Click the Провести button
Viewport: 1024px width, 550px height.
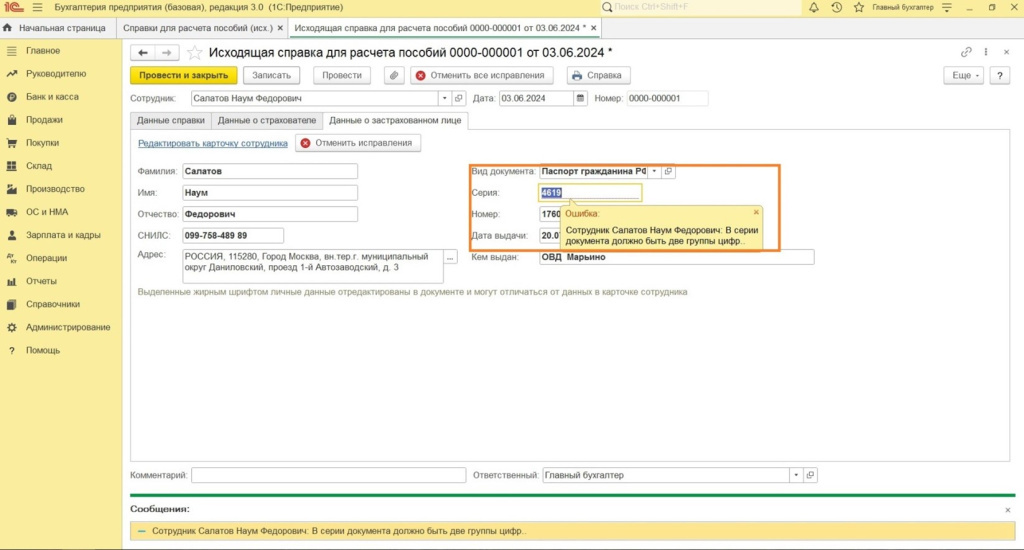click(342, 75)
